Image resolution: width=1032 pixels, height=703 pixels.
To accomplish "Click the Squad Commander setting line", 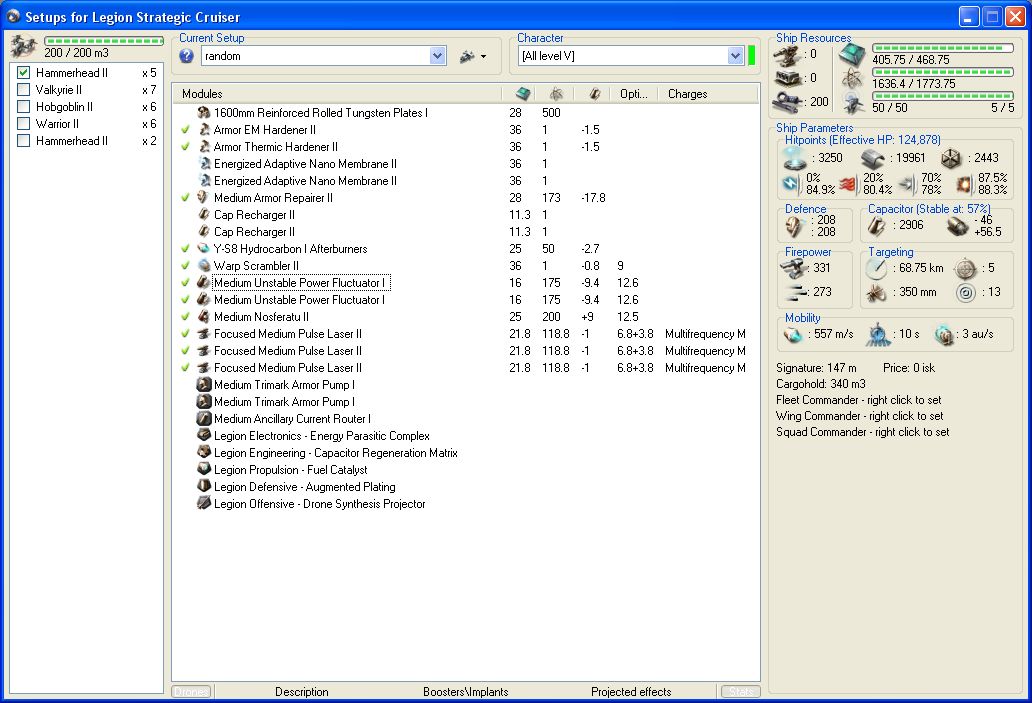I will (862, 432).
